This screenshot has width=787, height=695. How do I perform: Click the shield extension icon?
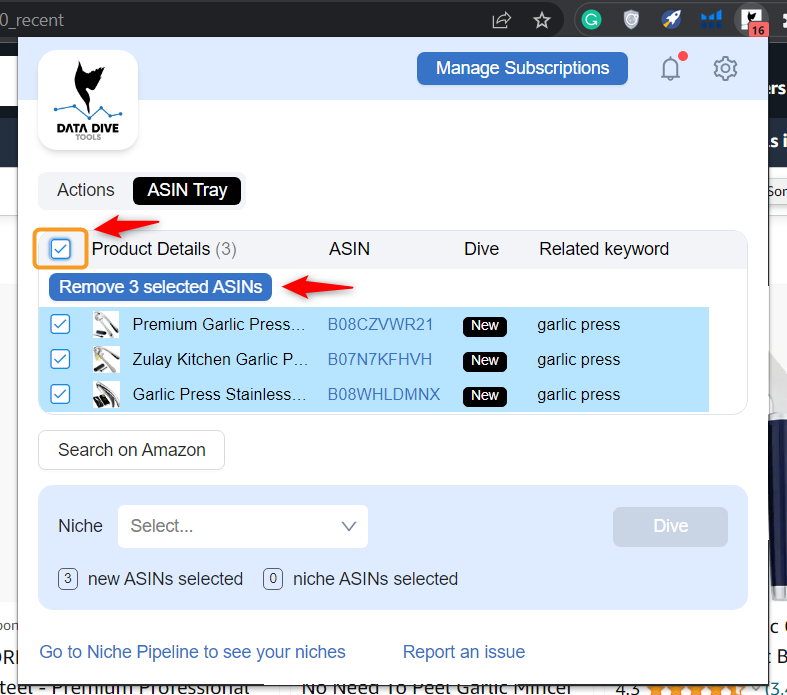631,20
